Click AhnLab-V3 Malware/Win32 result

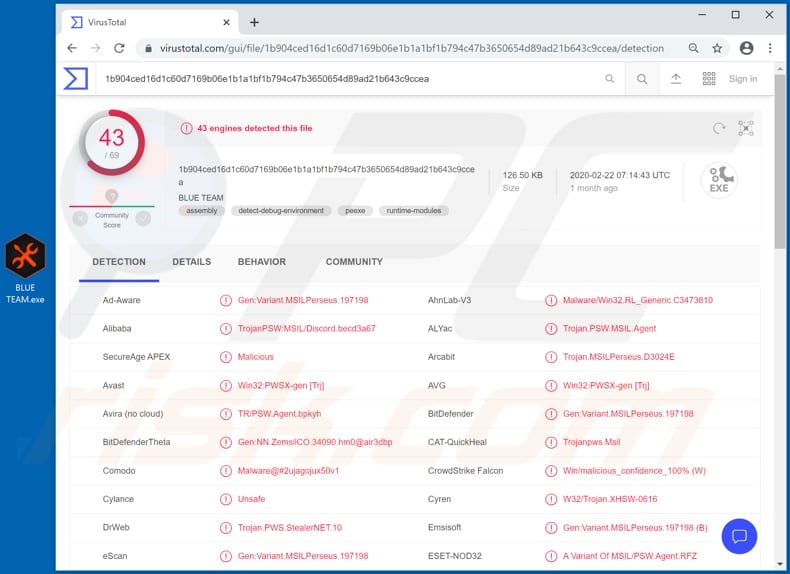(x=638, y=300)
